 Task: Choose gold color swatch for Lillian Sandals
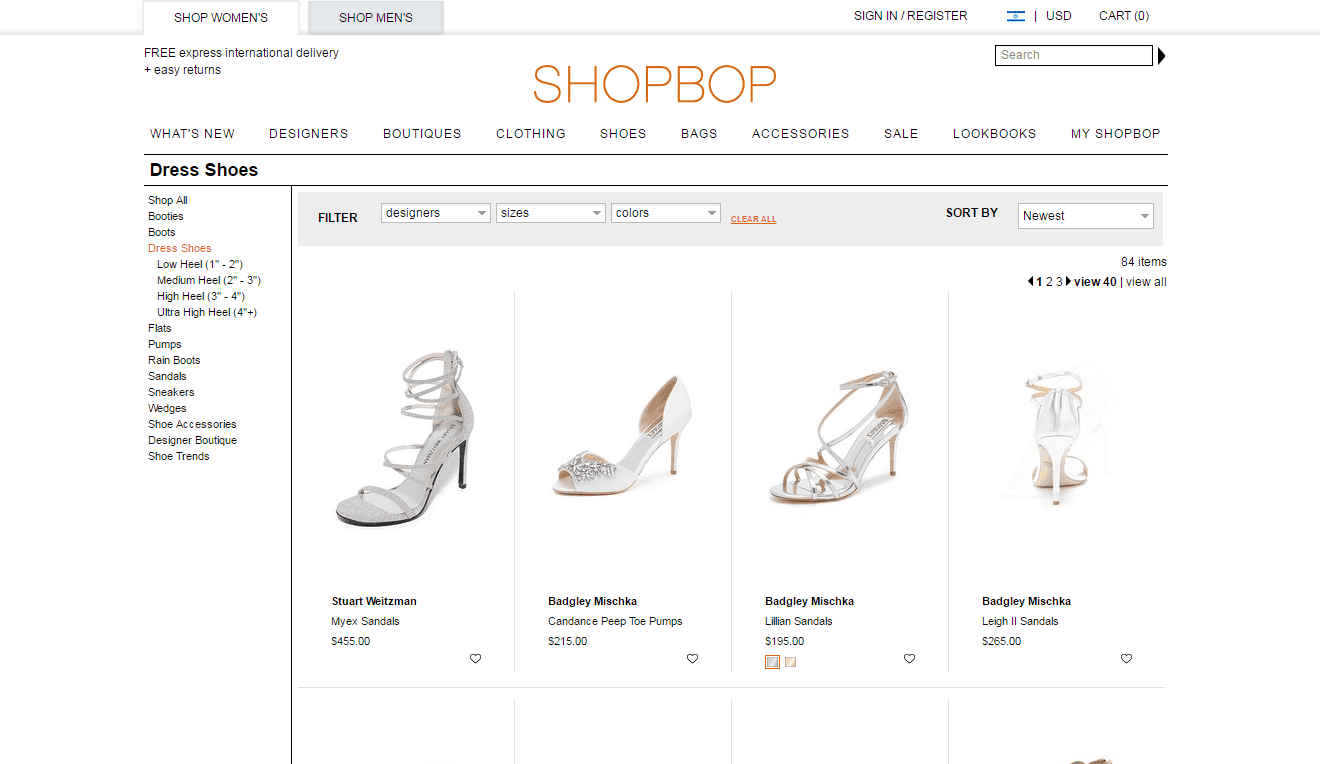point(790,661)
